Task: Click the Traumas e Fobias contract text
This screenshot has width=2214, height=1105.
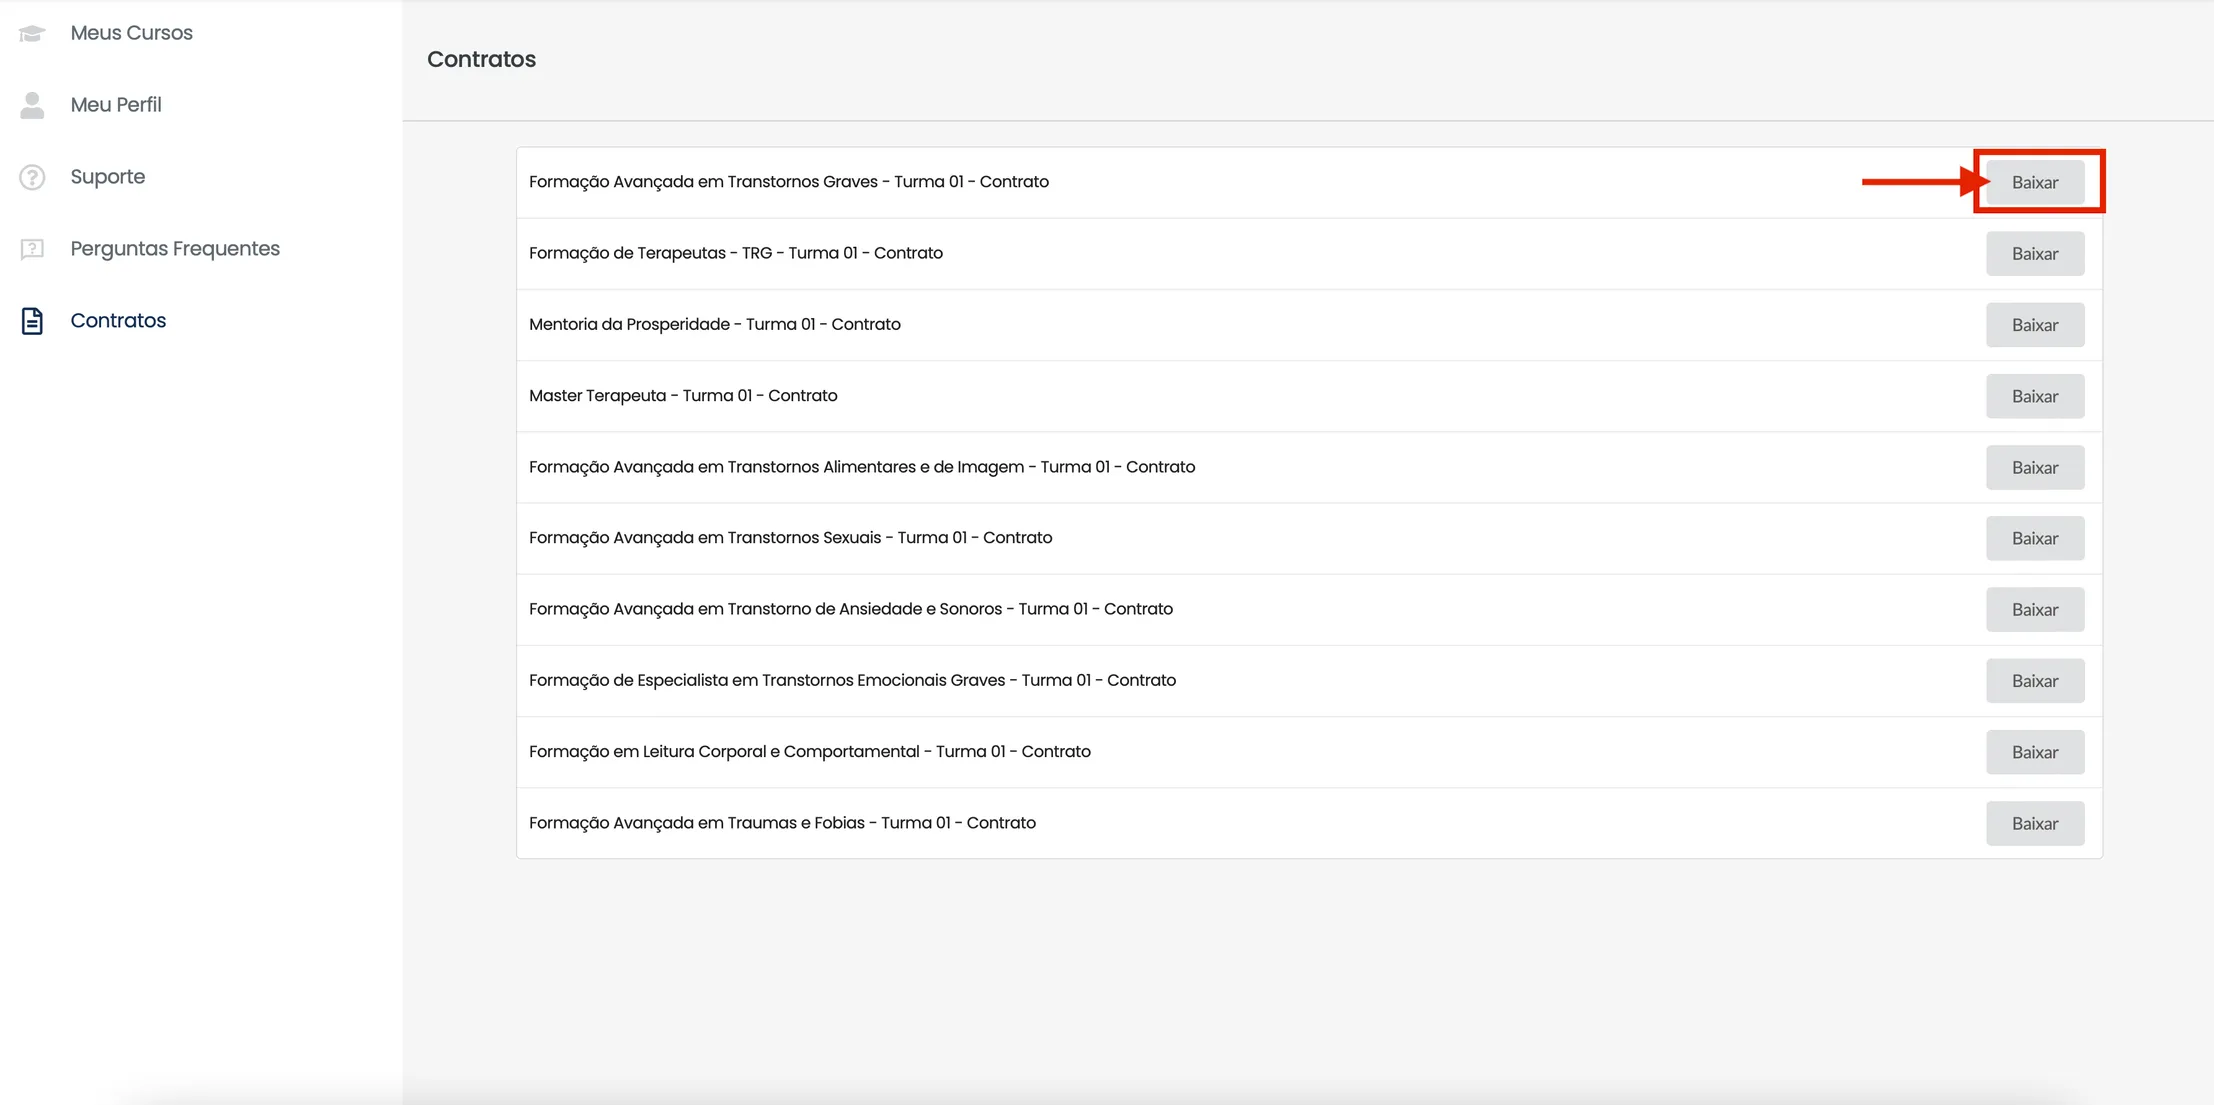Action: (783, 823)
